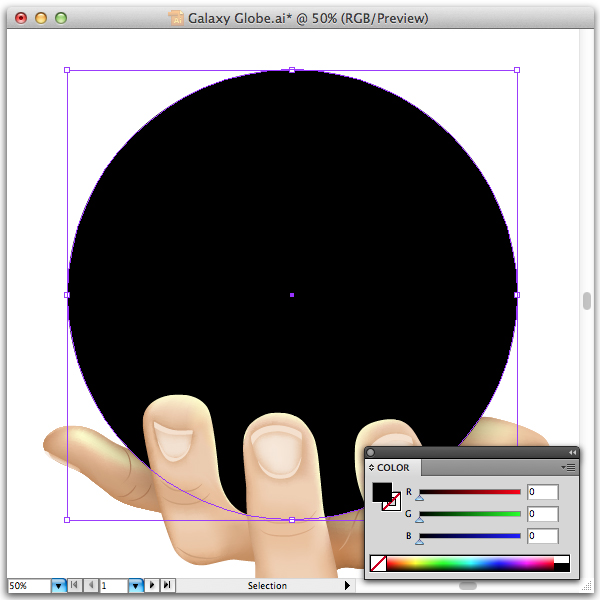Click the None swatch in color spectrum bar

[x=378, y=564]
